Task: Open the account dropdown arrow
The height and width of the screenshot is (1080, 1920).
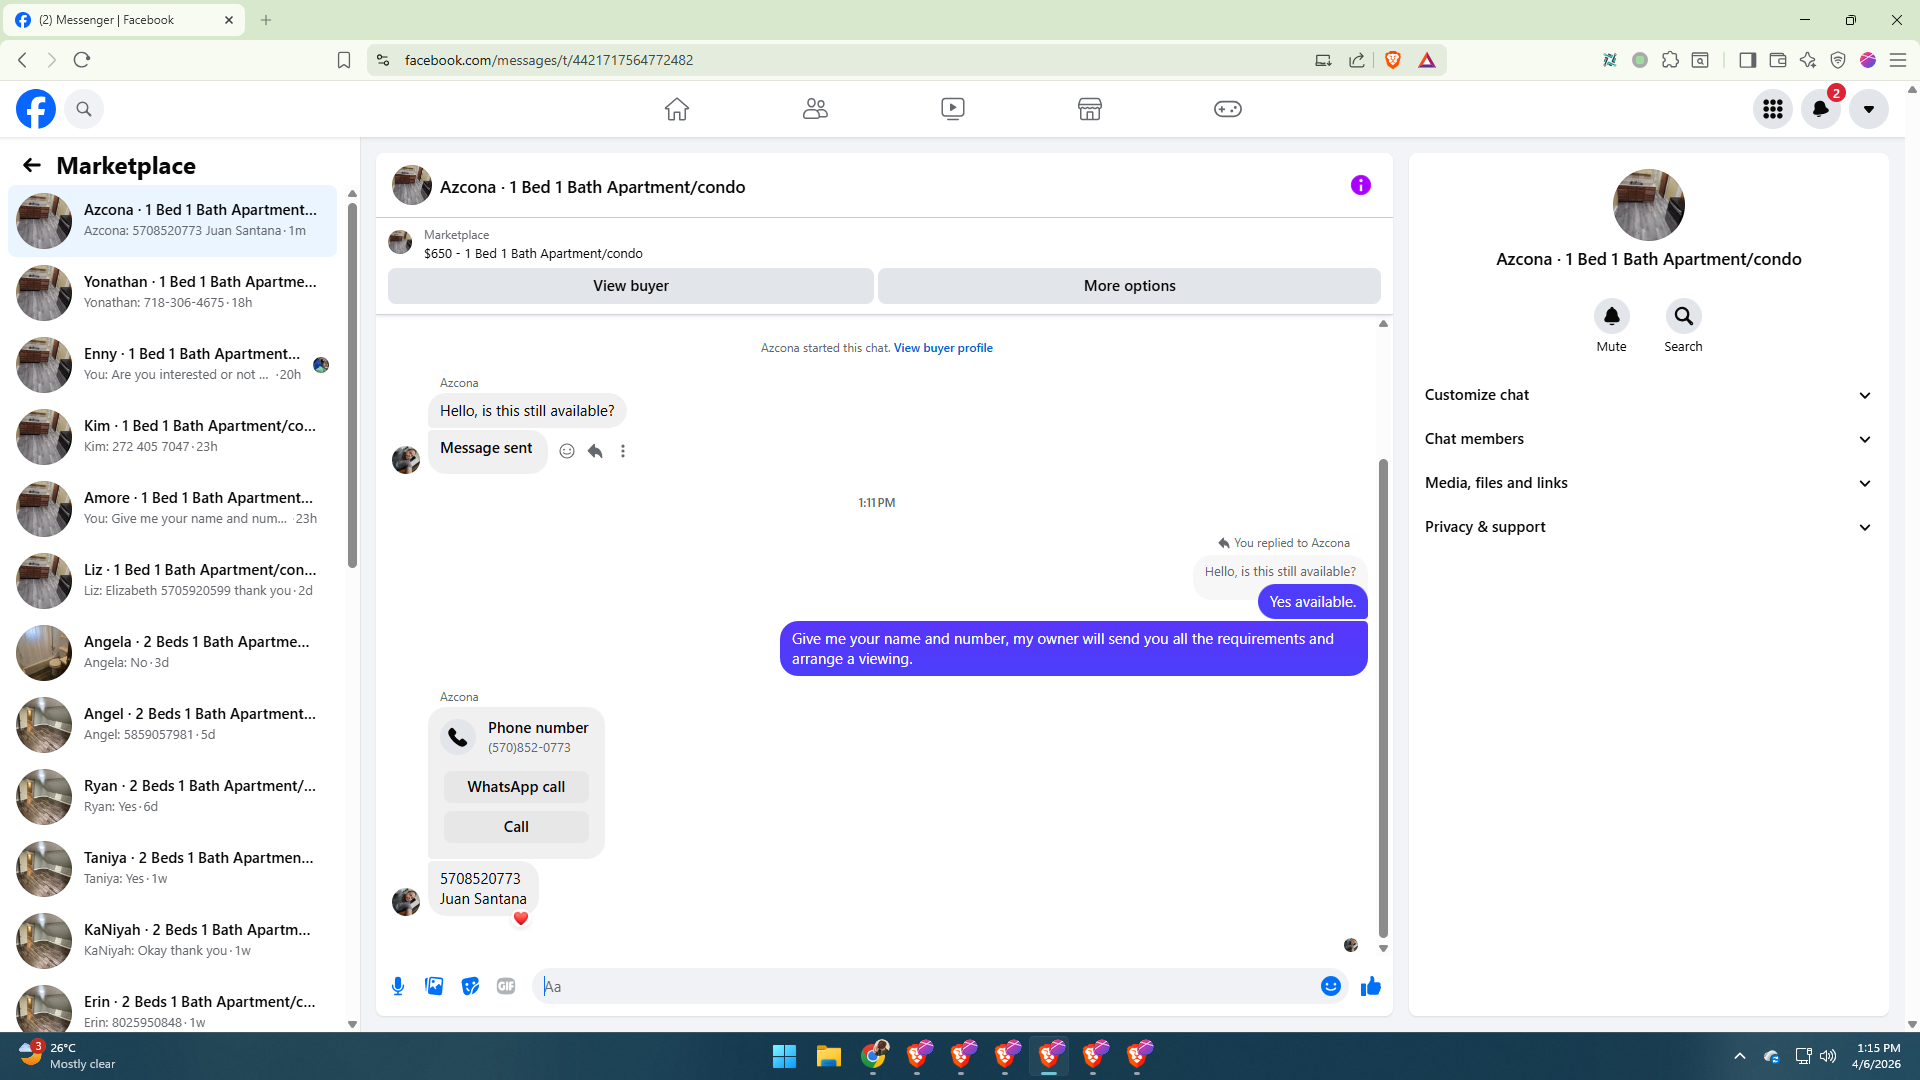Action: click(x=1869, y=109)
